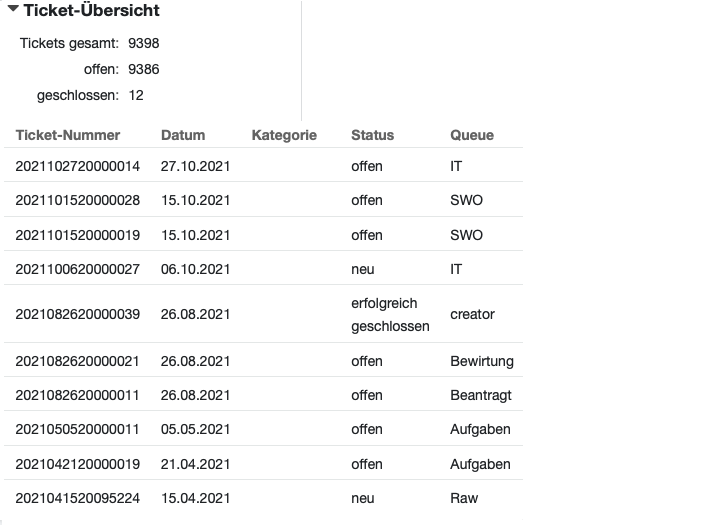Open ticket 2021100620000027
Image resolution: width=709 pixels, height=525 pixels.
(78, 269)
